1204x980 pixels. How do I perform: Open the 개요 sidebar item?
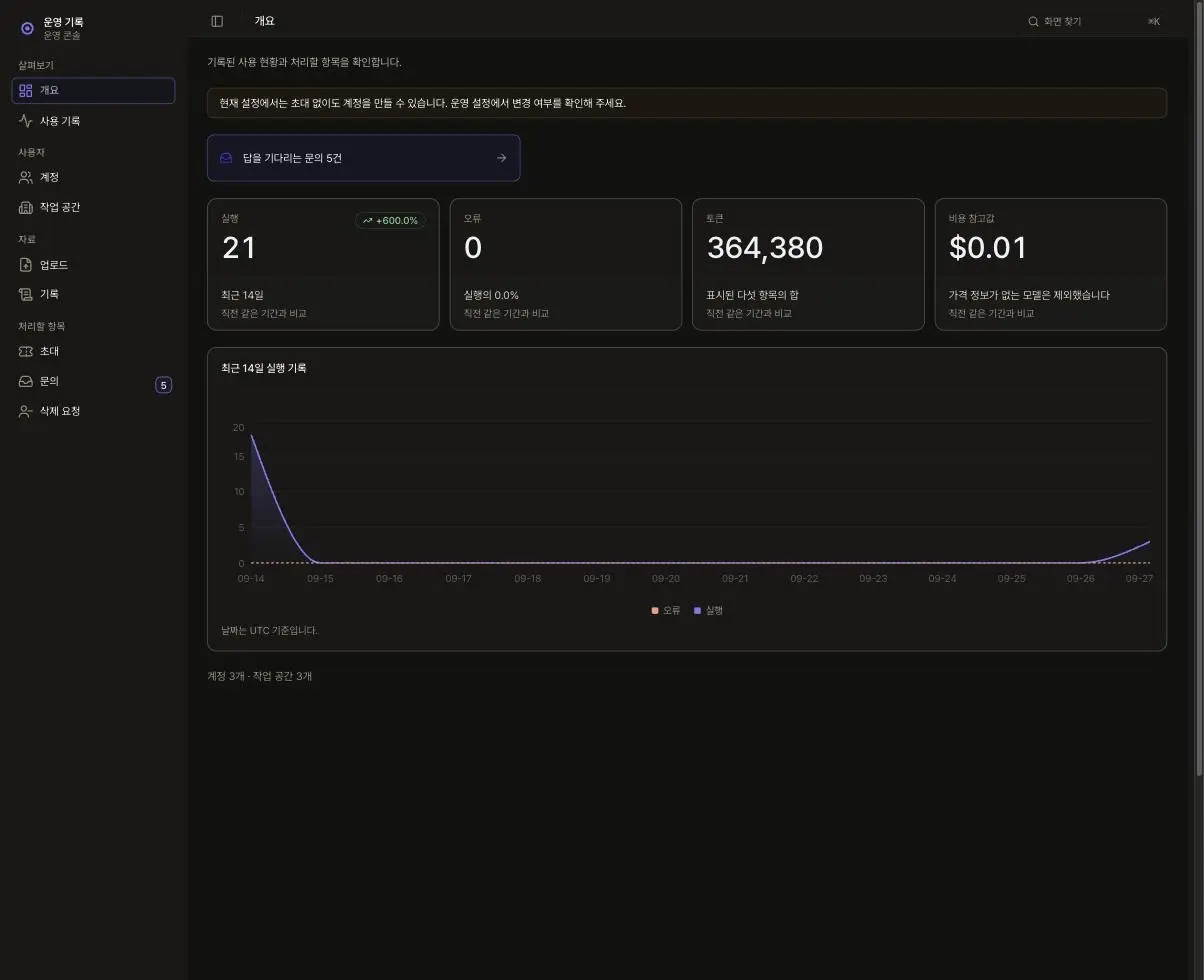(93, 90)
